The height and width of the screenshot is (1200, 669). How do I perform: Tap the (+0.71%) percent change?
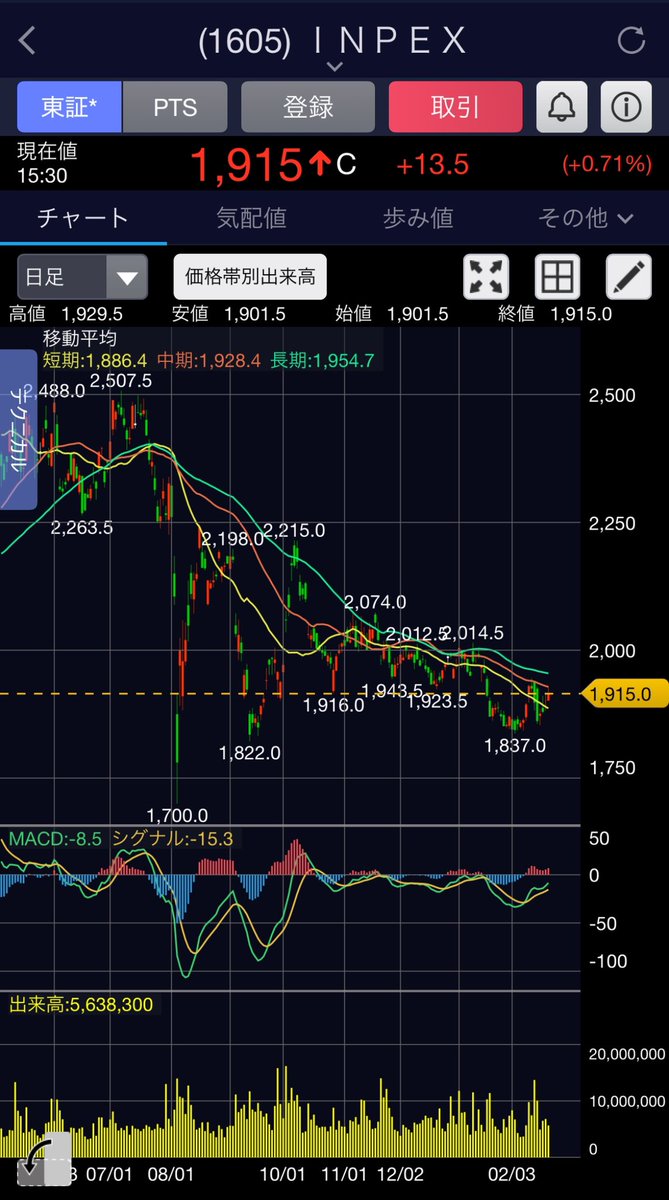[606, 165]
